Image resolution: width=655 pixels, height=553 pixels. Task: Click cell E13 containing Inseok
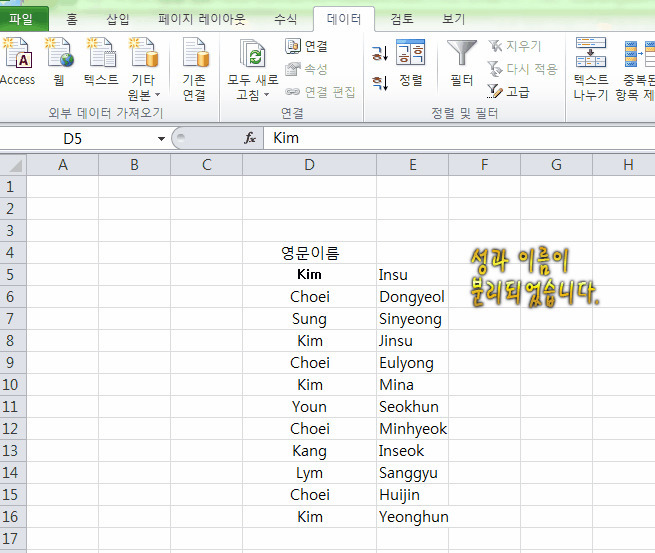[x=412, y=451]
